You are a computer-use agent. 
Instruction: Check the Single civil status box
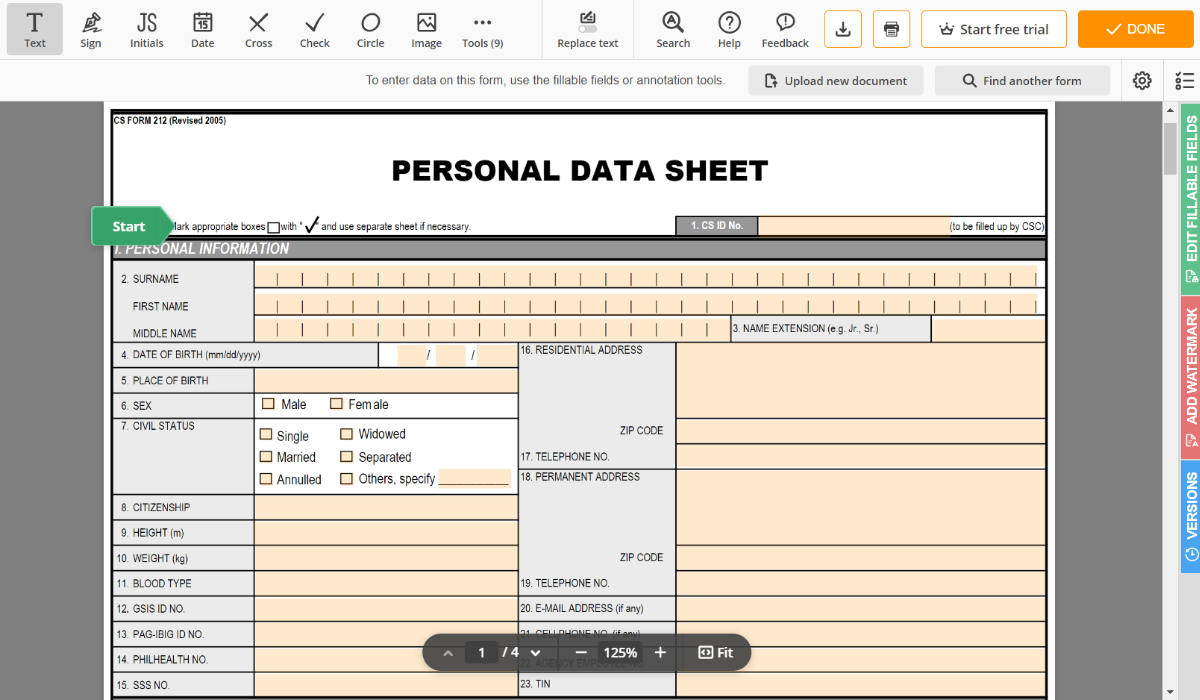(268, 435)
